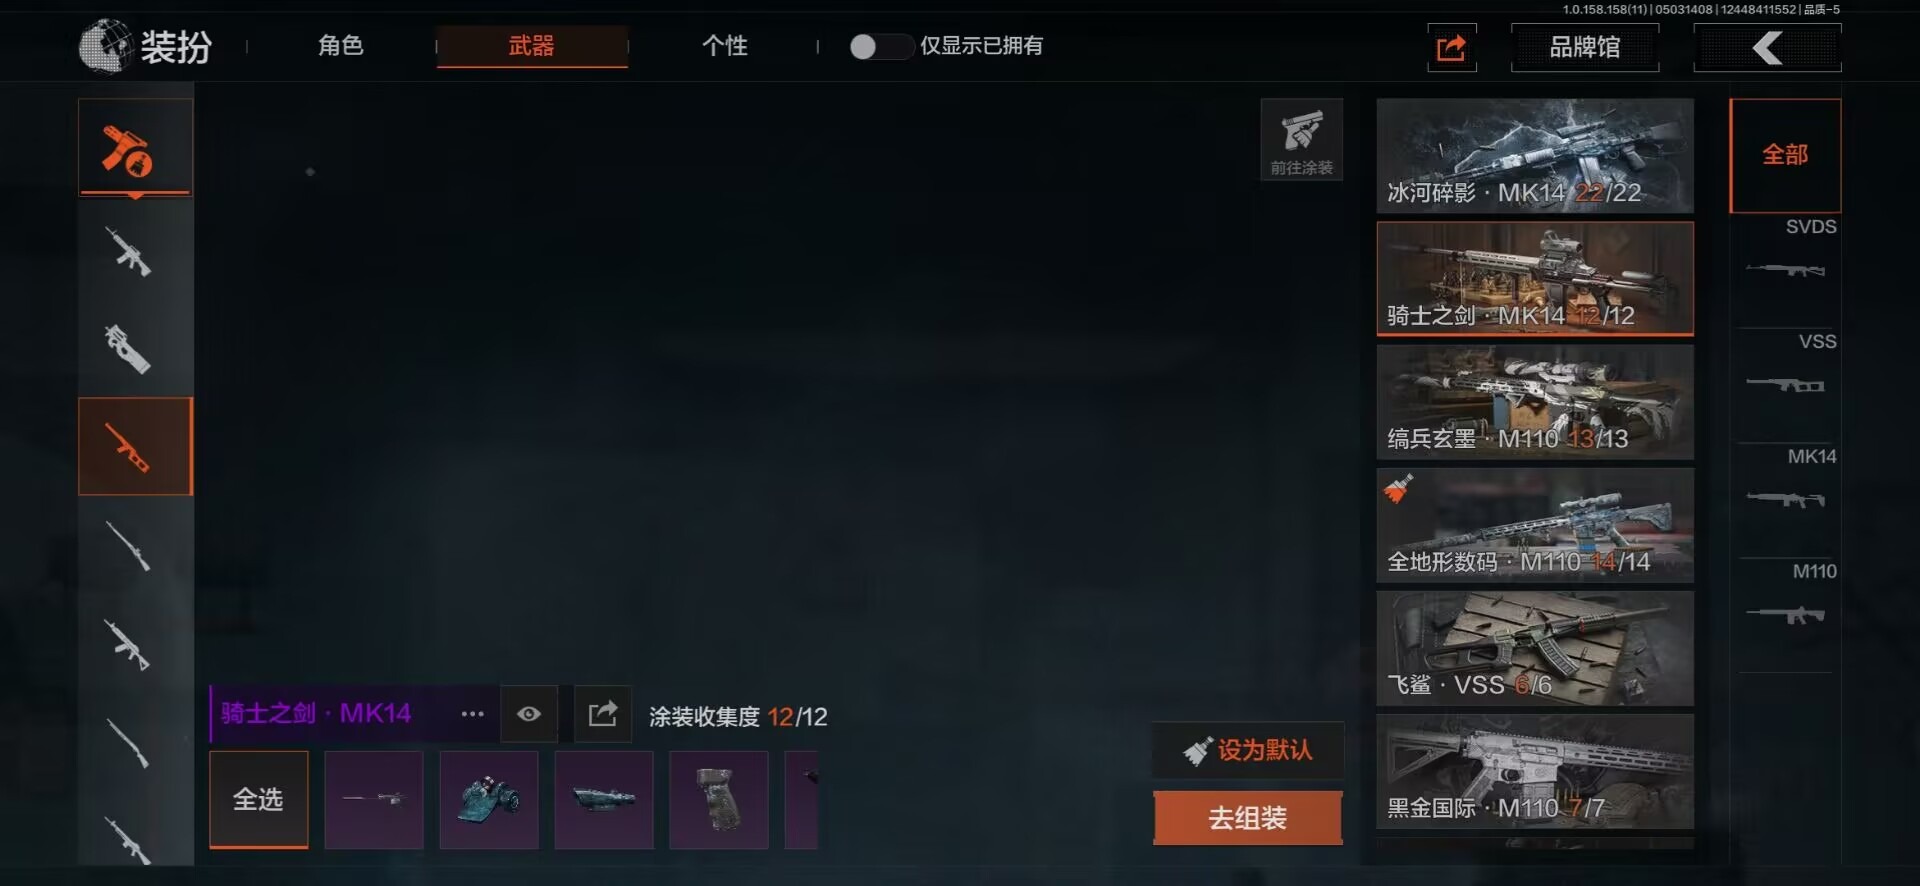Click the 去组装 button
The width and height of the screenshot is (1920, 886).
(1248, 818)
